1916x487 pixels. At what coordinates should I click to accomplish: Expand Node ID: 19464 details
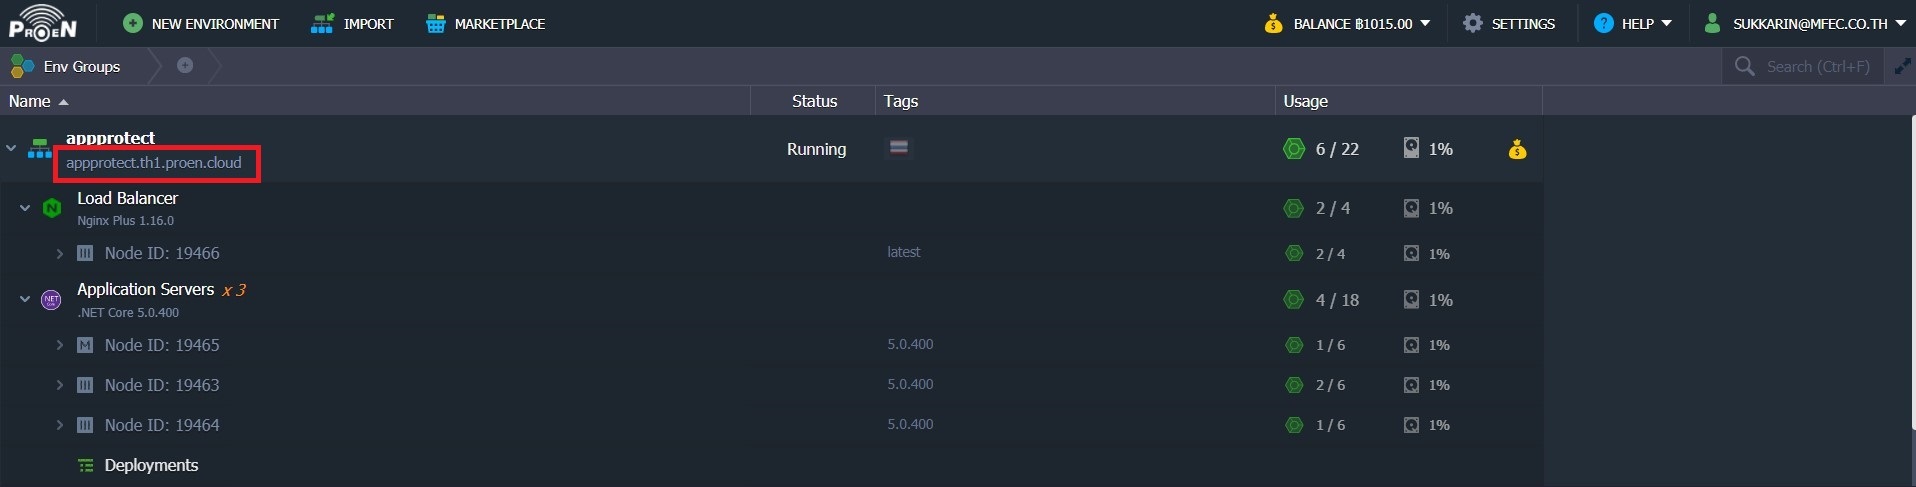tap(59, 425)
